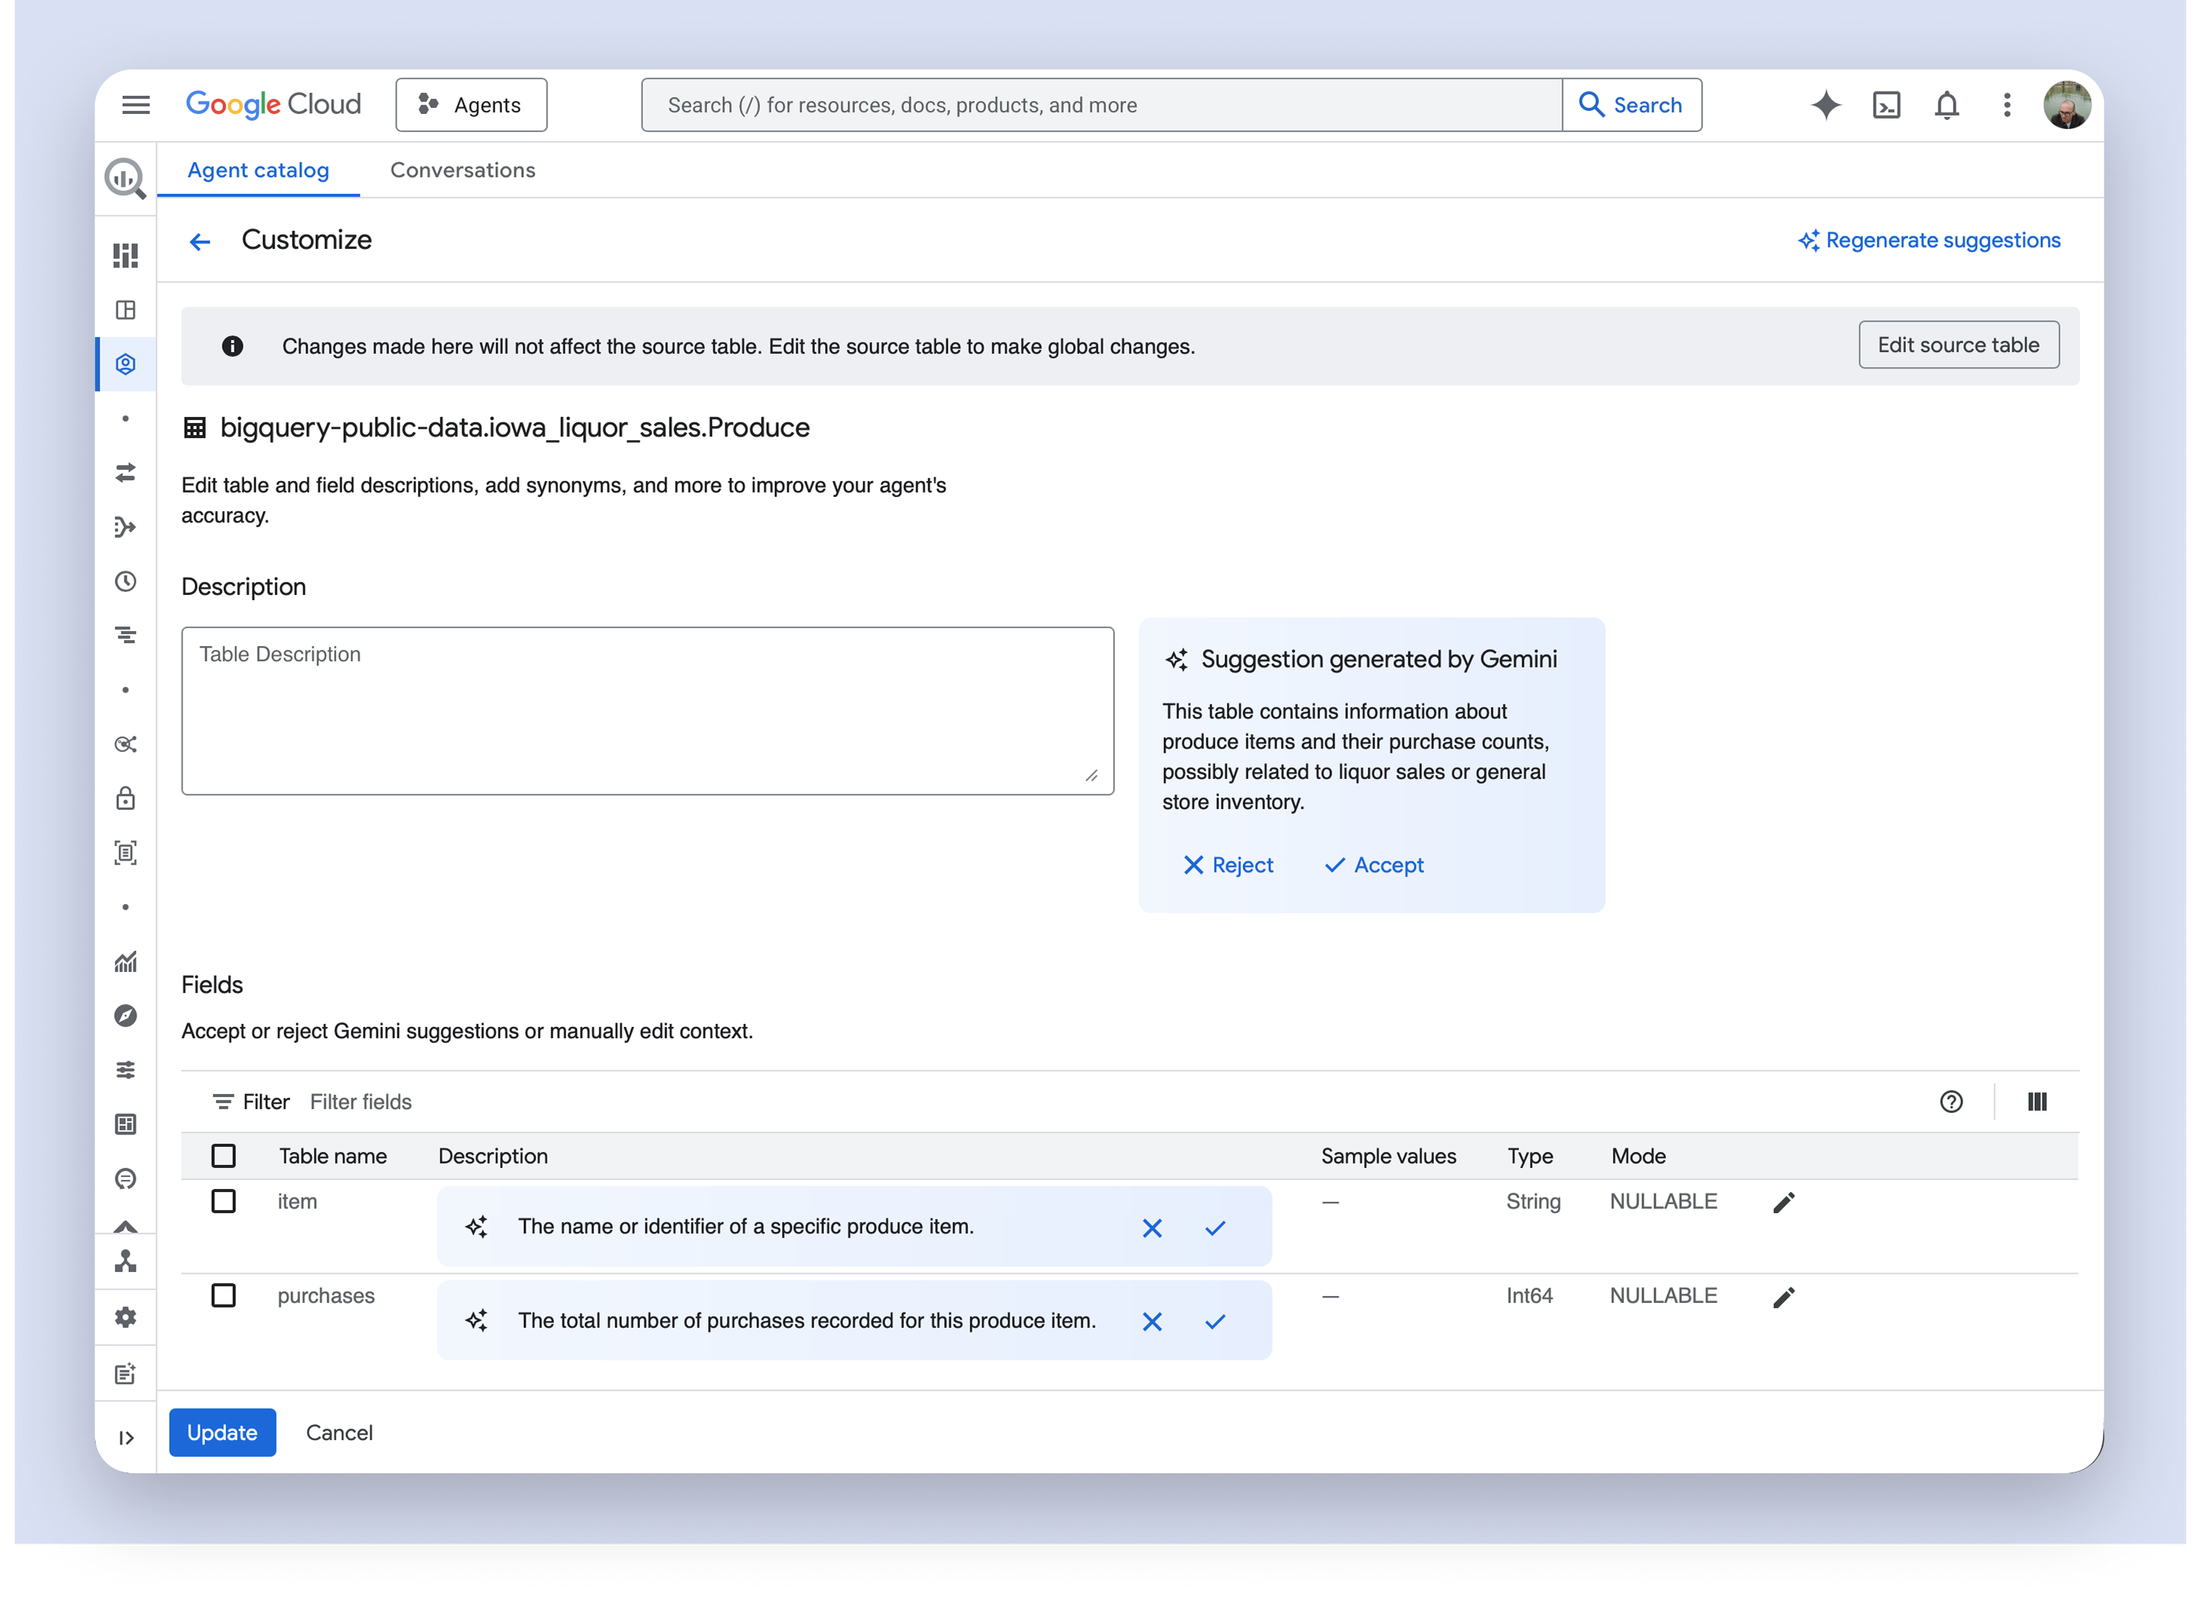
Task: Accept the purchases description suggestion
Action: (x=1215, y=1322)
